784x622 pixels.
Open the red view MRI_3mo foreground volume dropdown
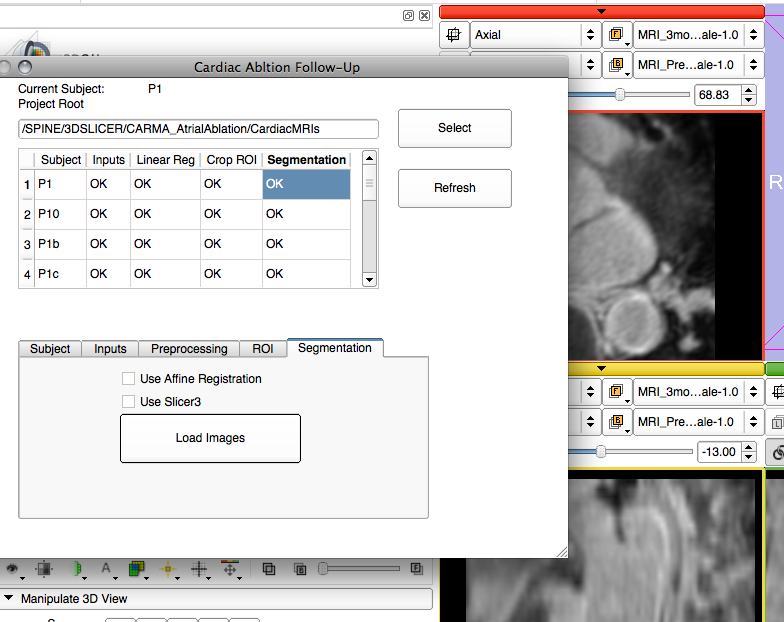[x=695, y=35]
